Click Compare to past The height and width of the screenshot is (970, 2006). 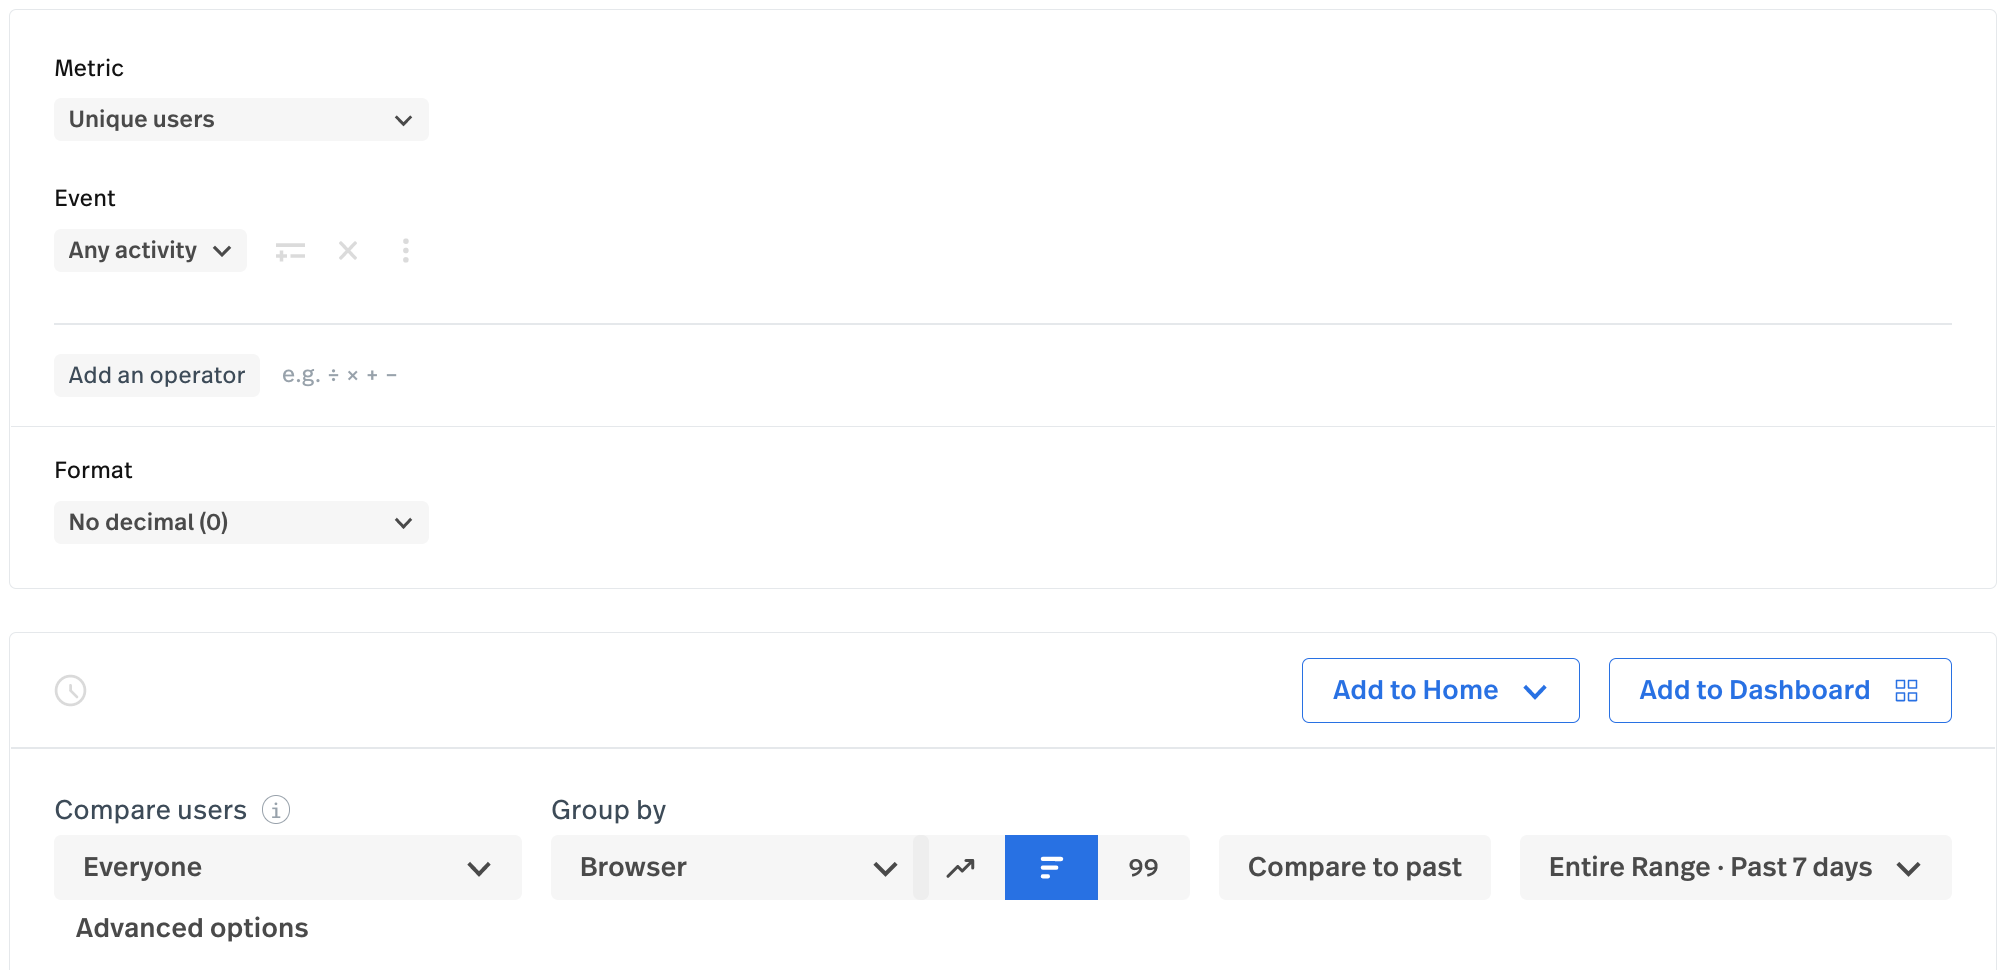click(x=1354, y=868)
